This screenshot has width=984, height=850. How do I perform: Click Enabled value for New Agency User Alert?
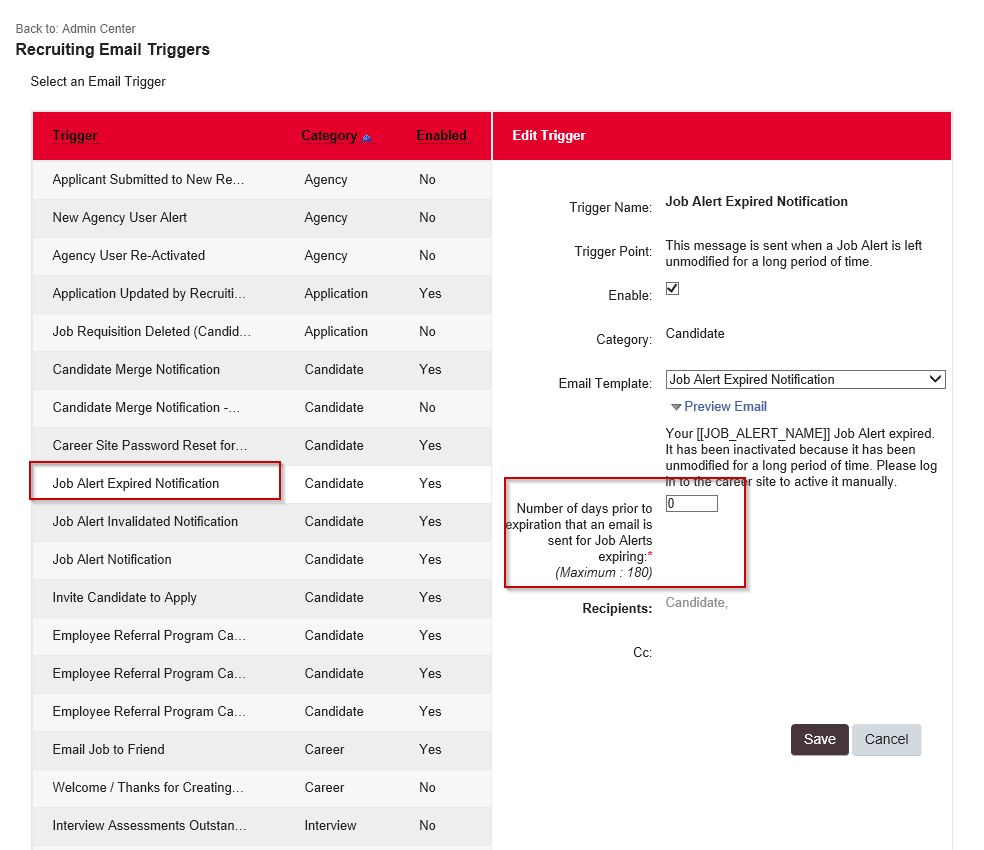(427, 218)
